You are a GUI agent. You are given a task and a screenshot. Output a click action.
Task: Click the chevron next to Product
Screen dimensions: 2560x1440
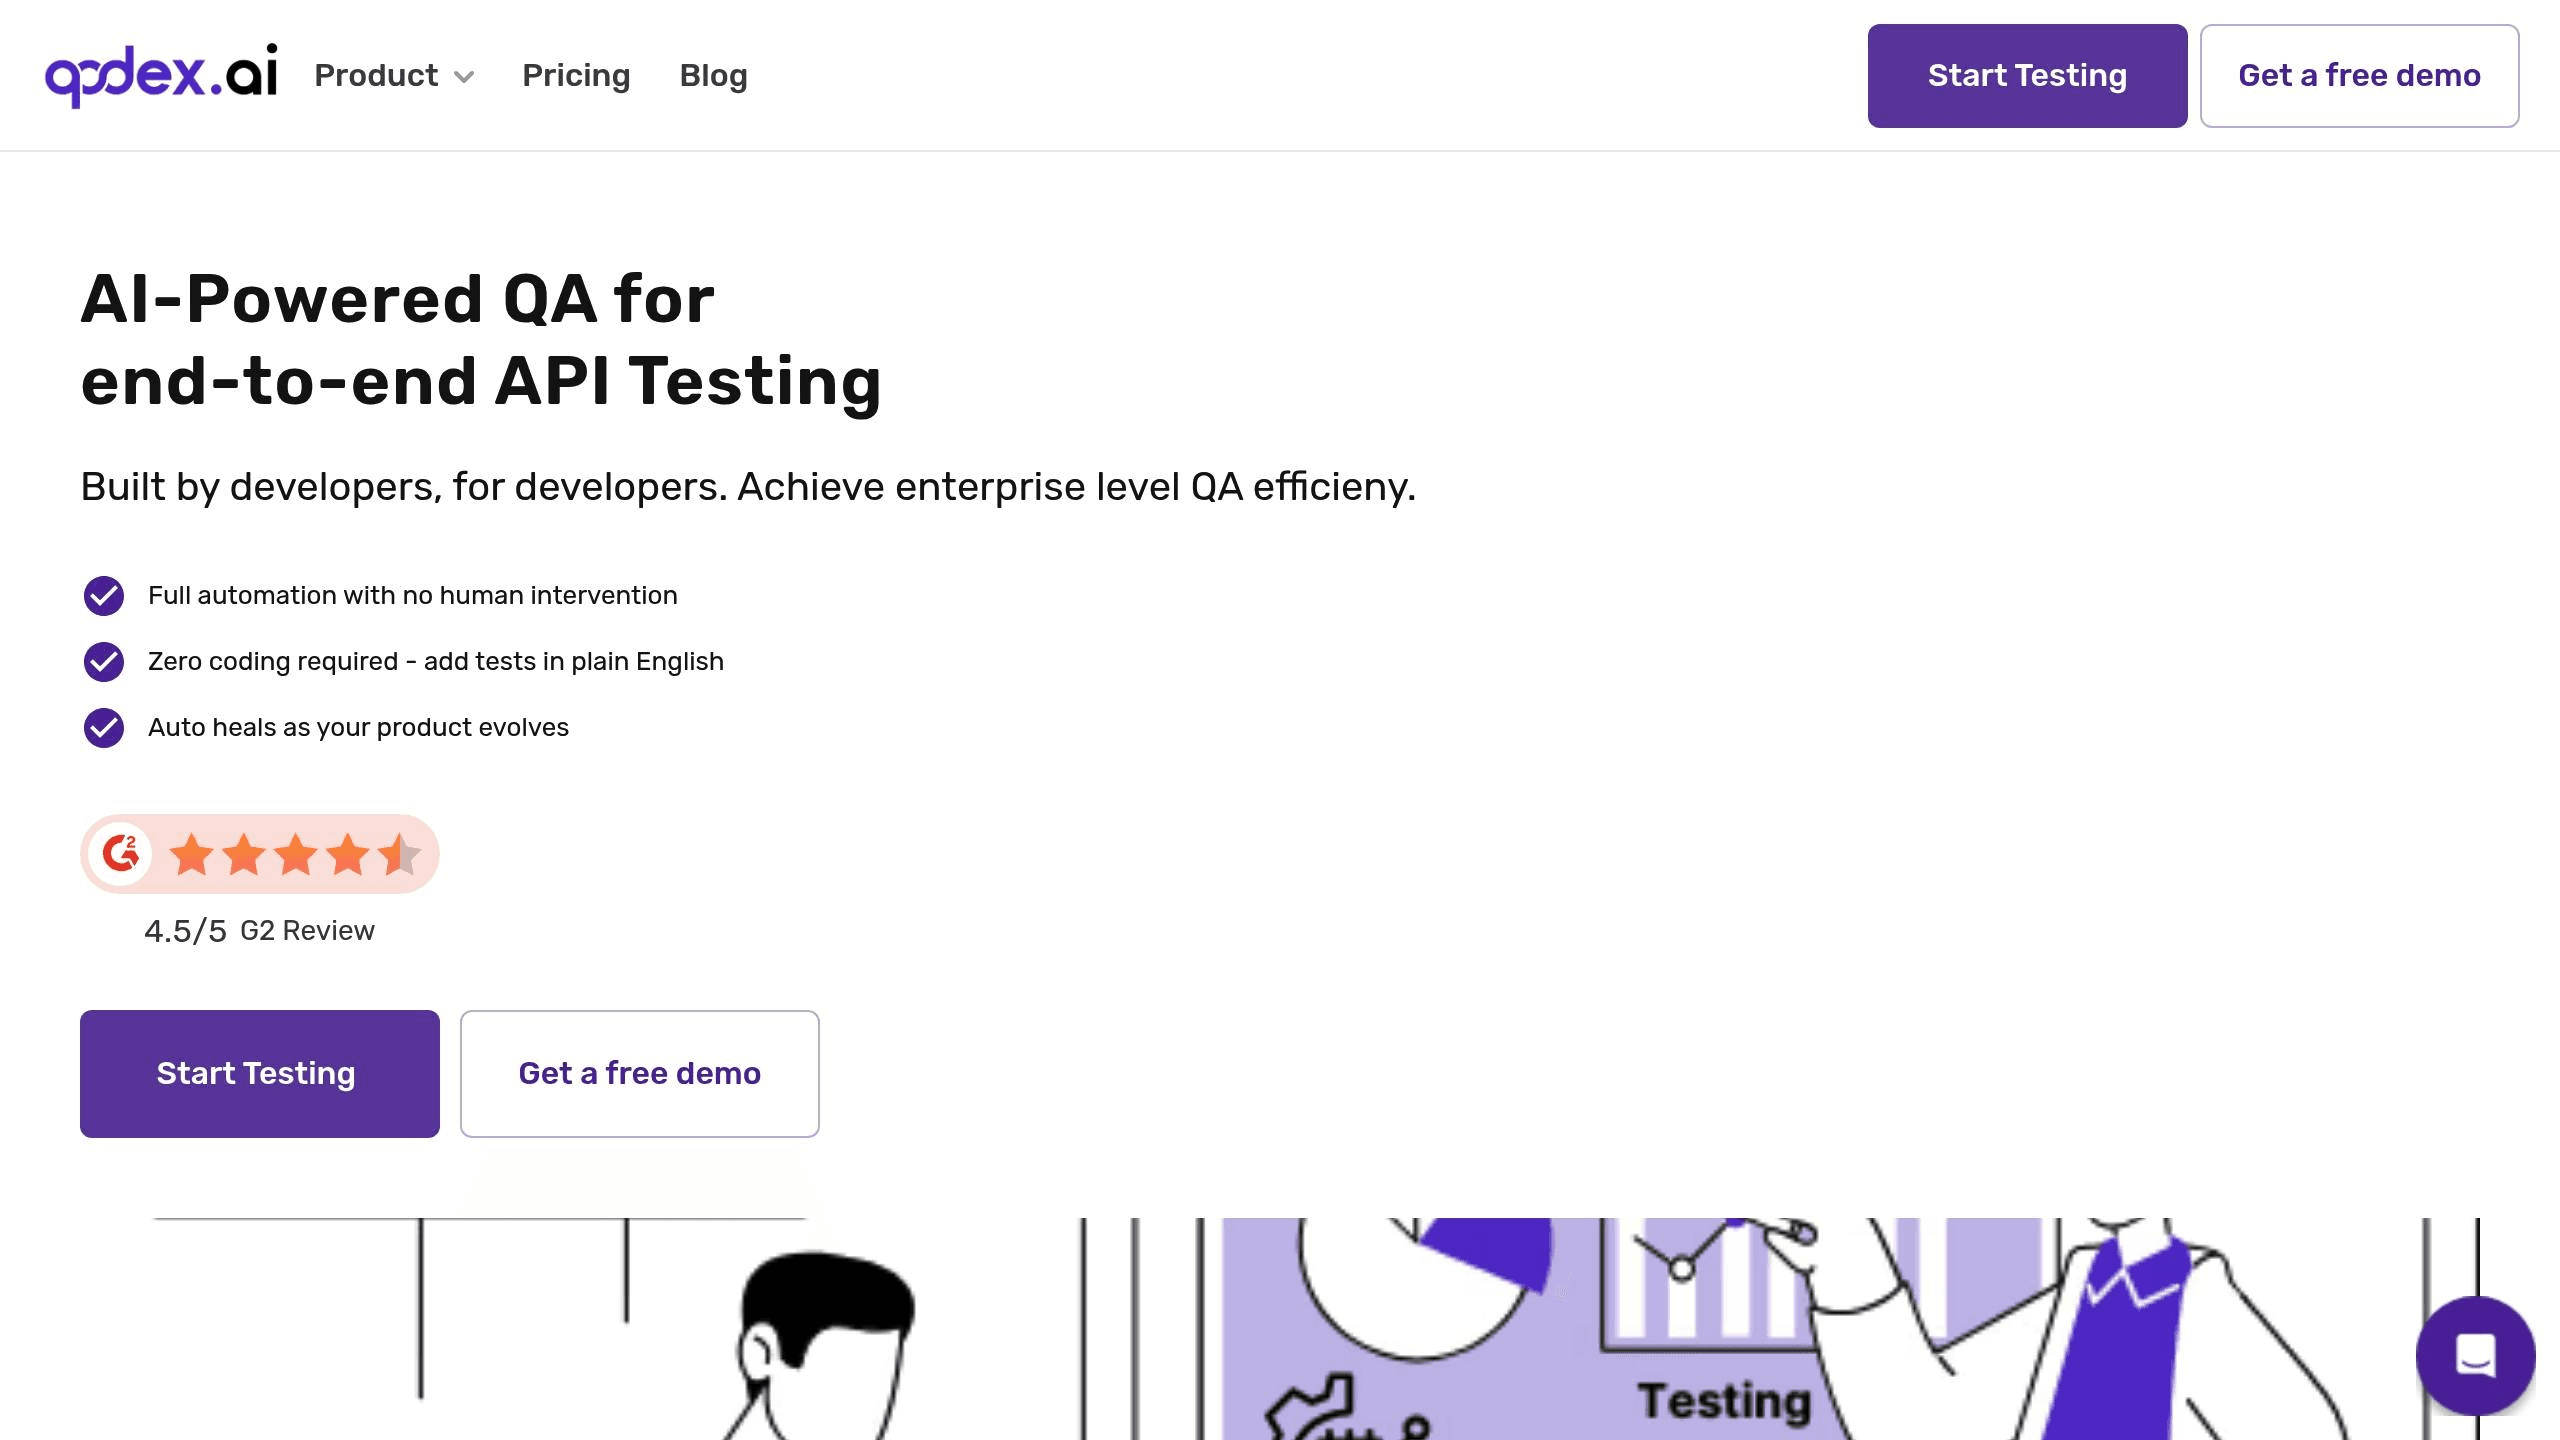pyautogui.click(x=464, y=77)
